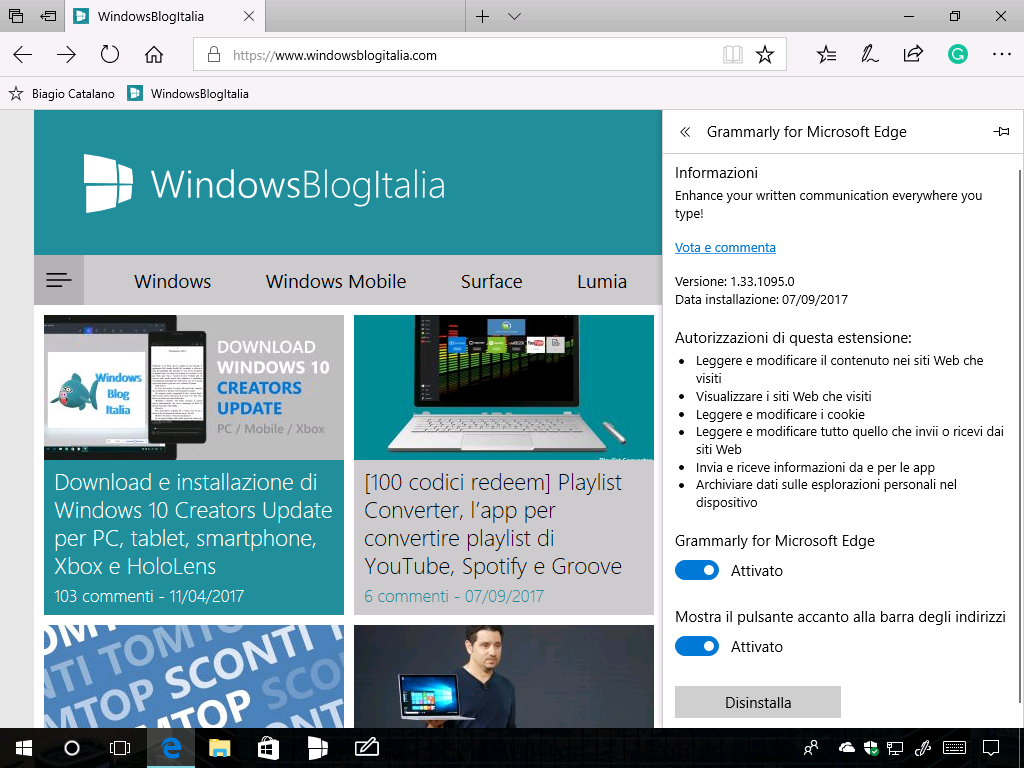Open the SCONTI article thumbnail
The height and width of the screenshot is (768, 1024).
[x=194, y=676]
